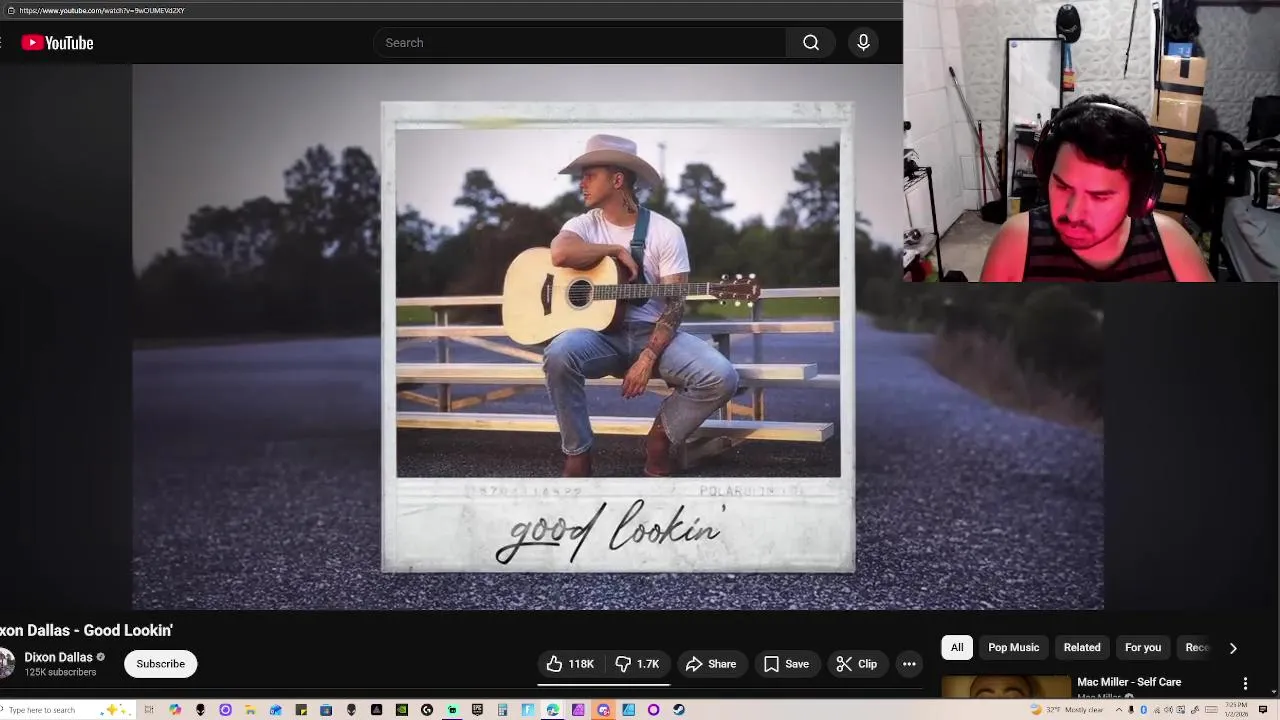The height and width of the screenshot is (720, 1280).
Task: Click inside the YouTube Search field
Action: (x=579, y=43)
